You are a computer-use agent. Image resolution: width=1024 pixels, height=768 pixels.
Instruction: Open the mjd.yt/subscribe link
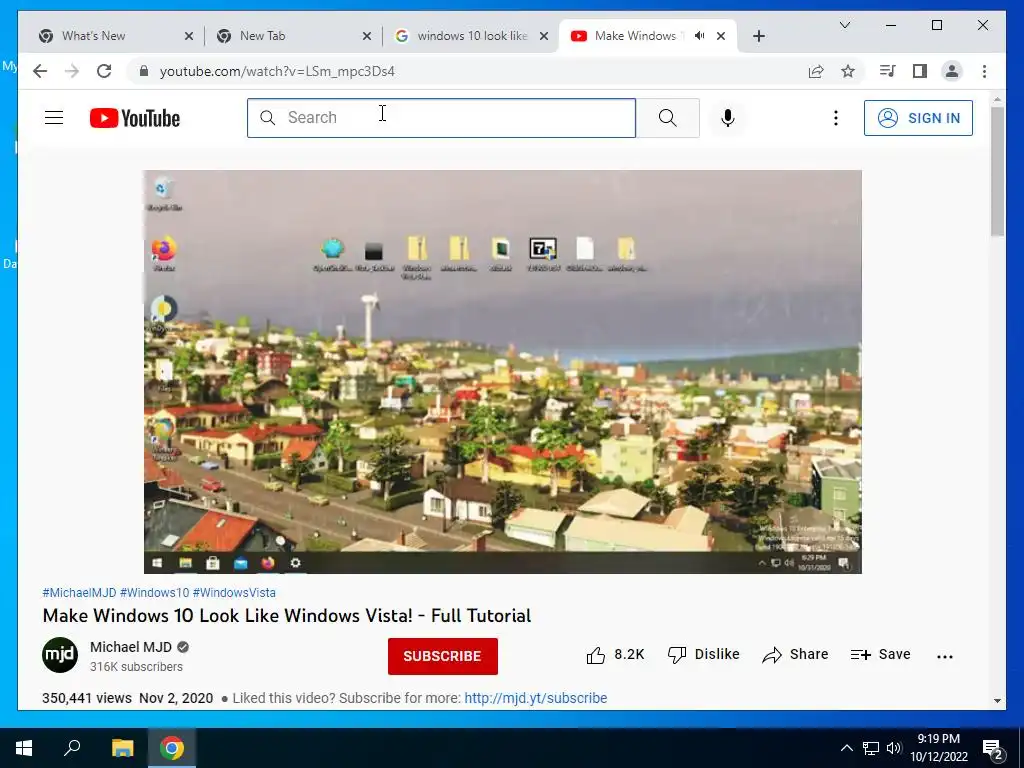point(536,698)
